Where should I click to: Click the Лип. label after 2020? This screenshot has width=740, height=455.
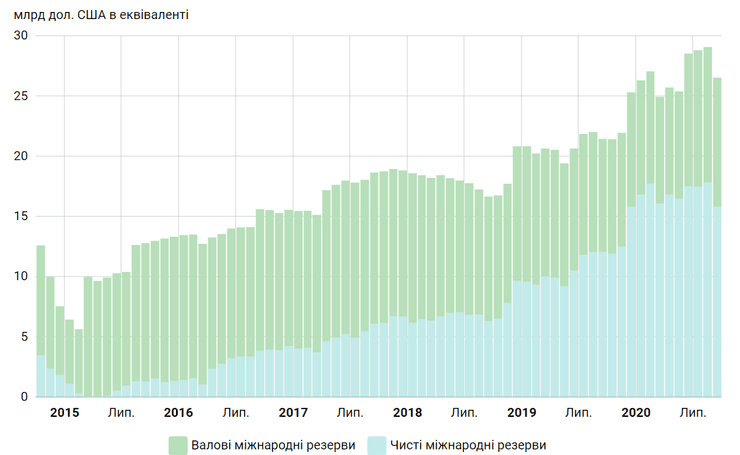point(694,412)
